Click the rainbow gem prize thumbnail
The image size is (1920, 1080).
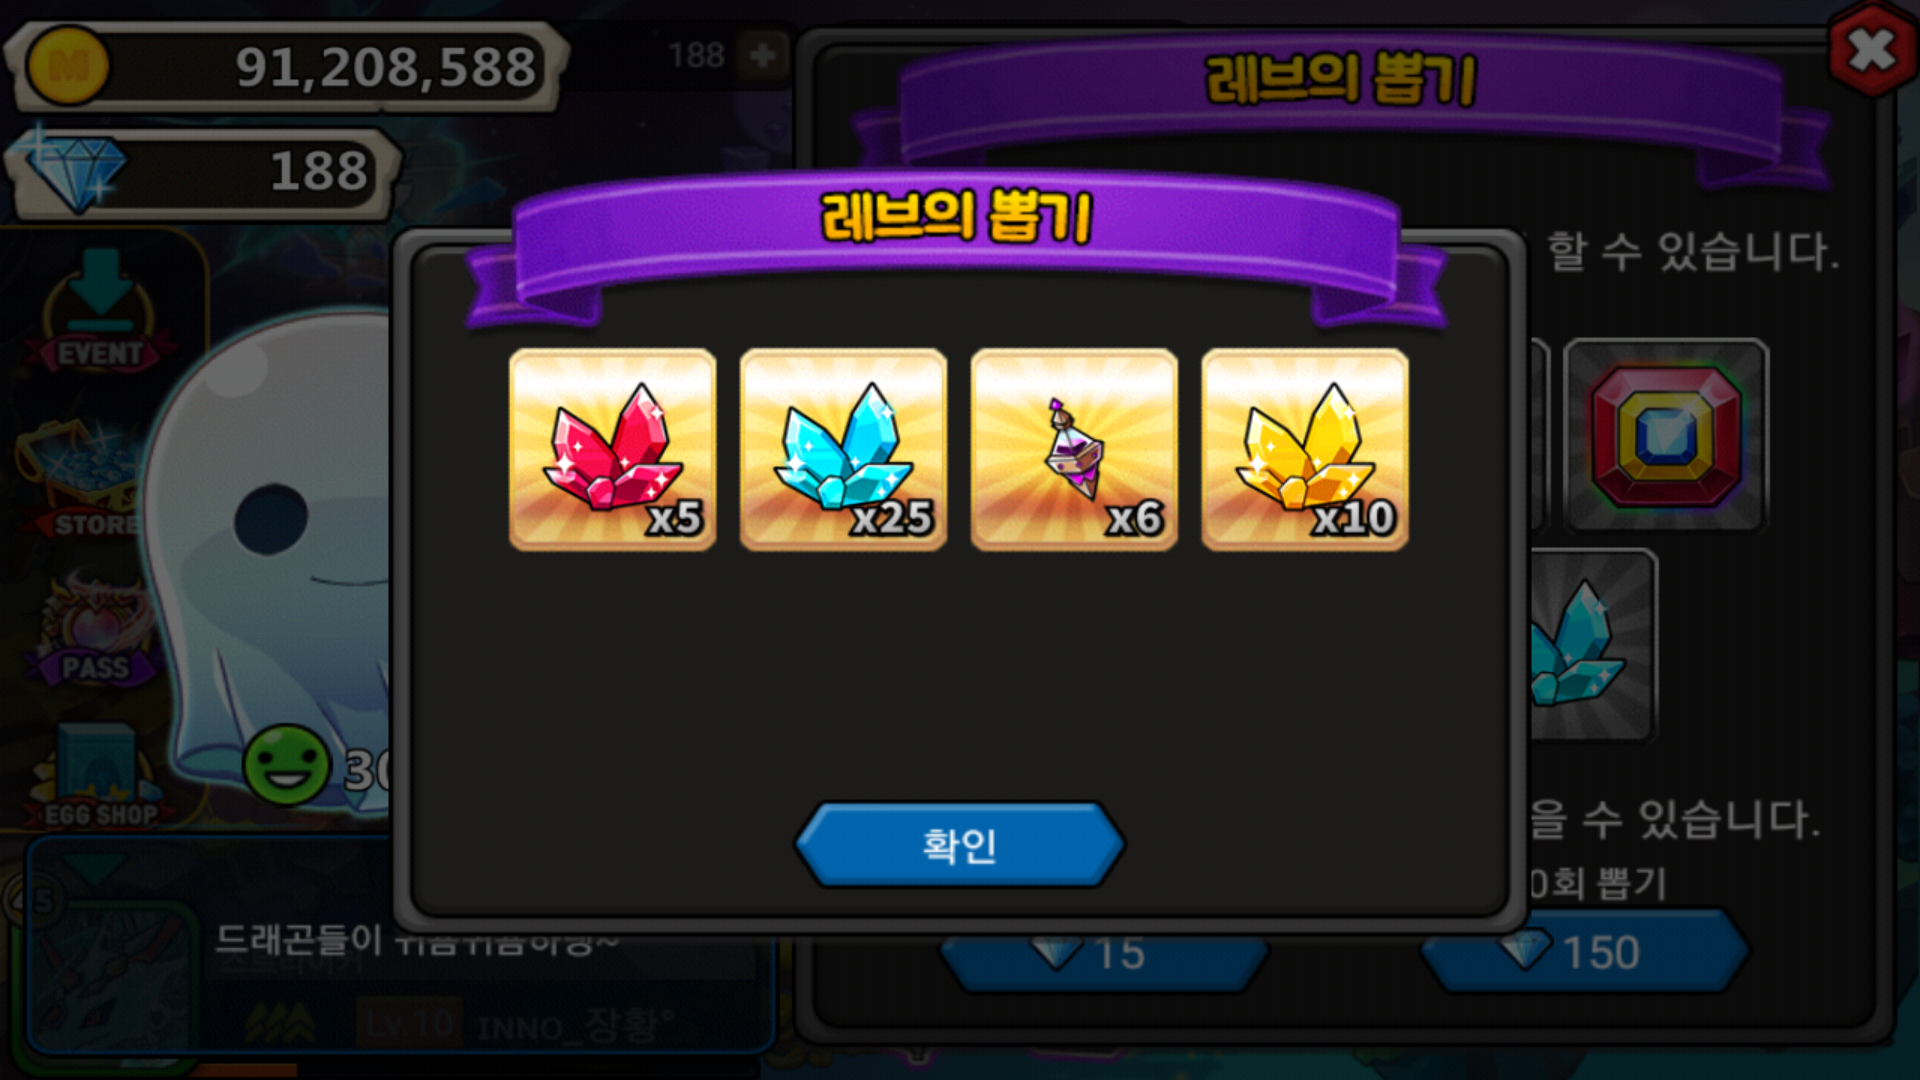pos(1666,435)
